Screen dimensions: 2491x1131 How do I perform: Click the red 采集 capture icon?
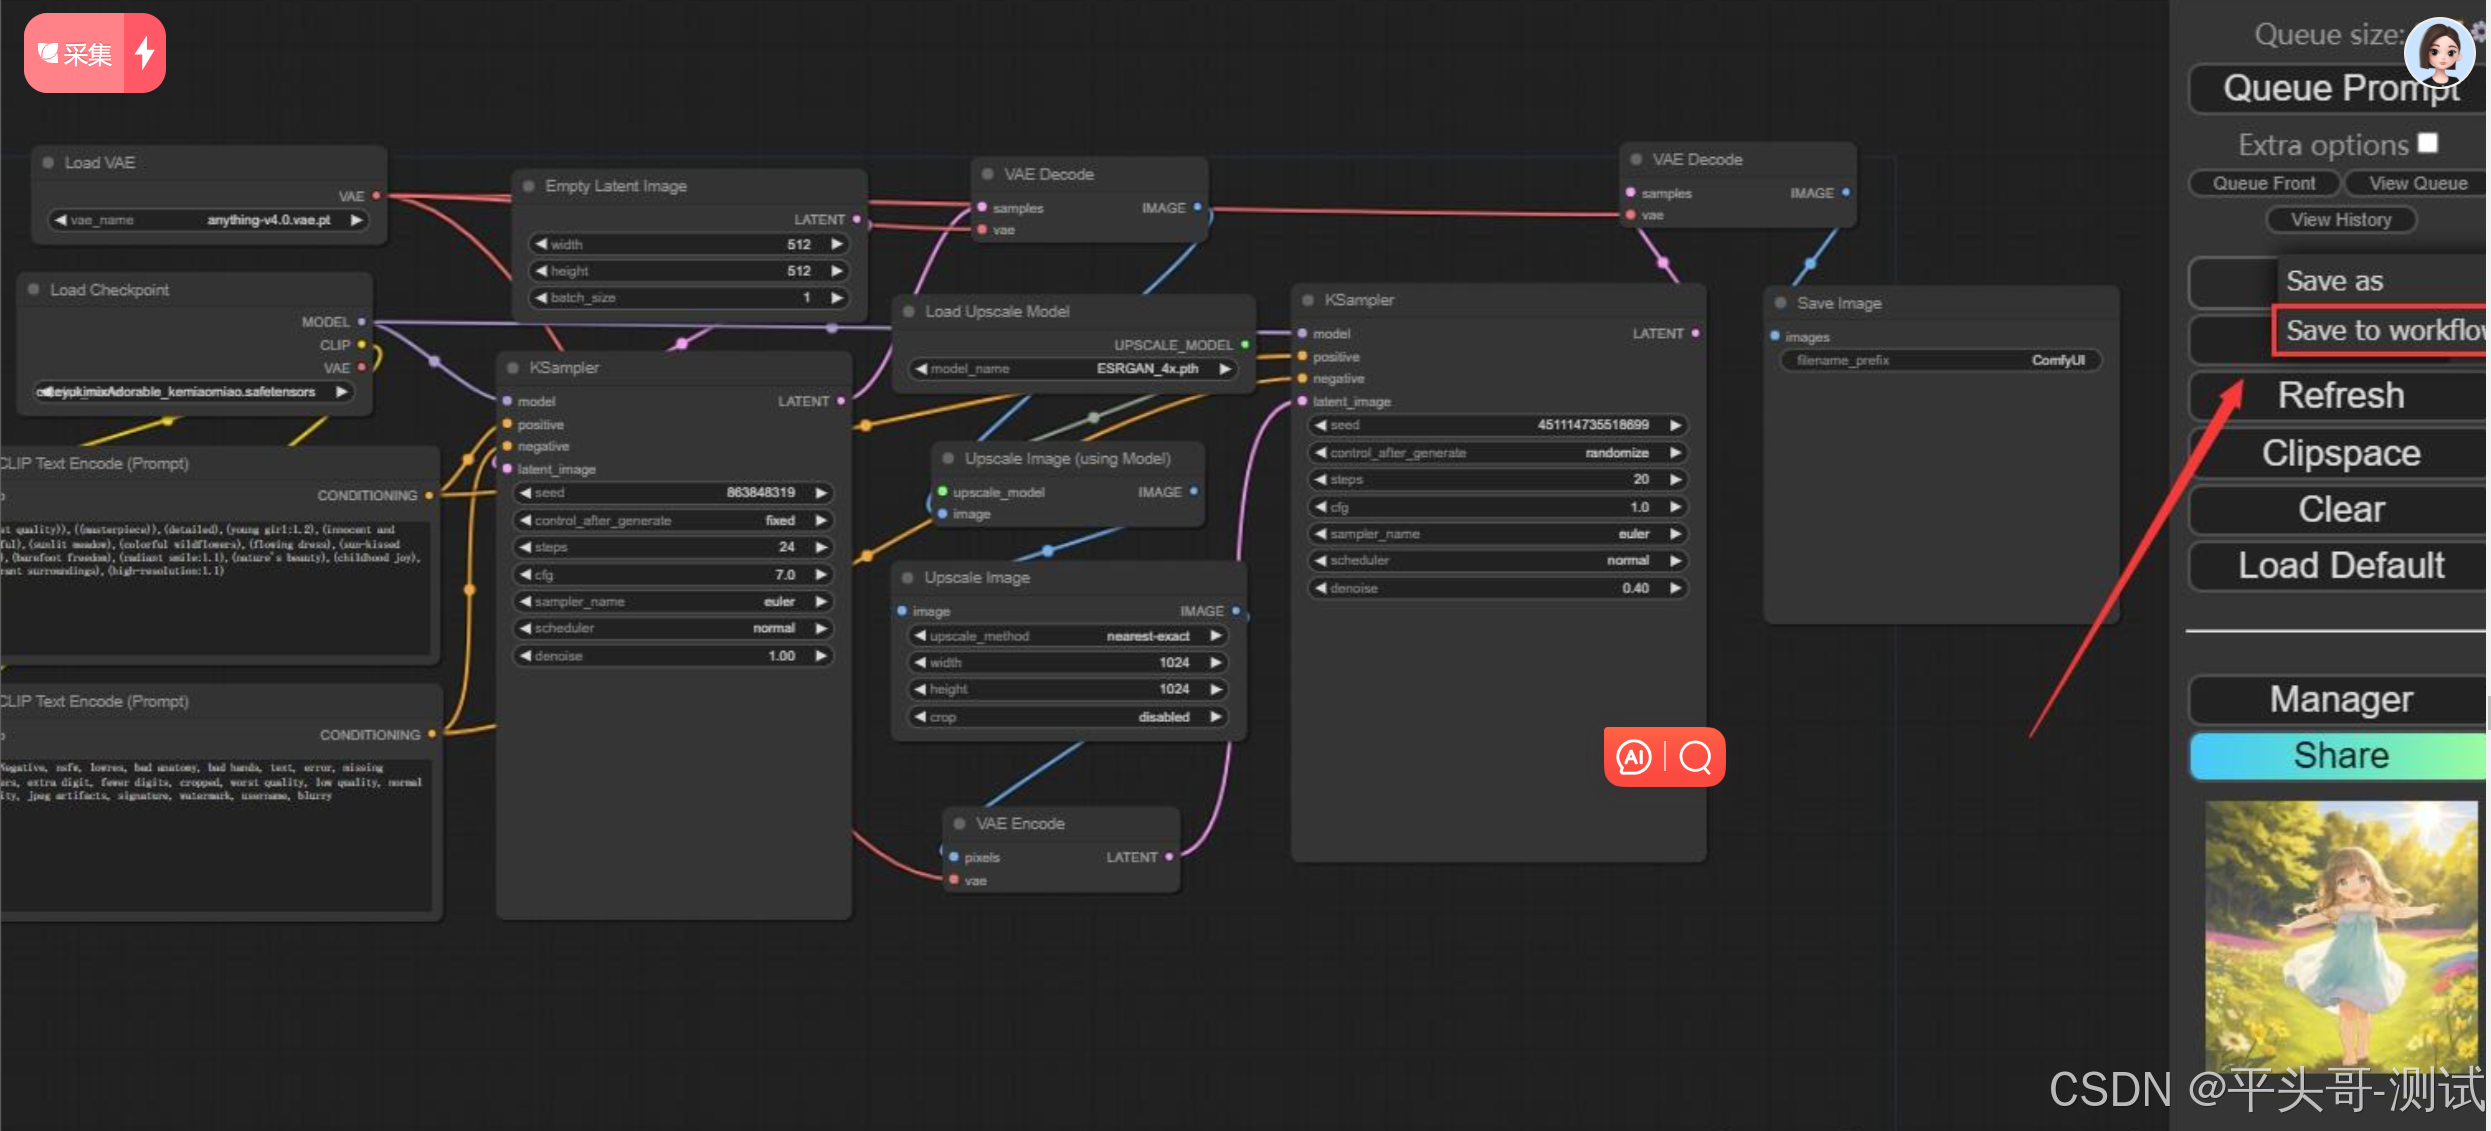pyautogui.click(x=75, y=53)
